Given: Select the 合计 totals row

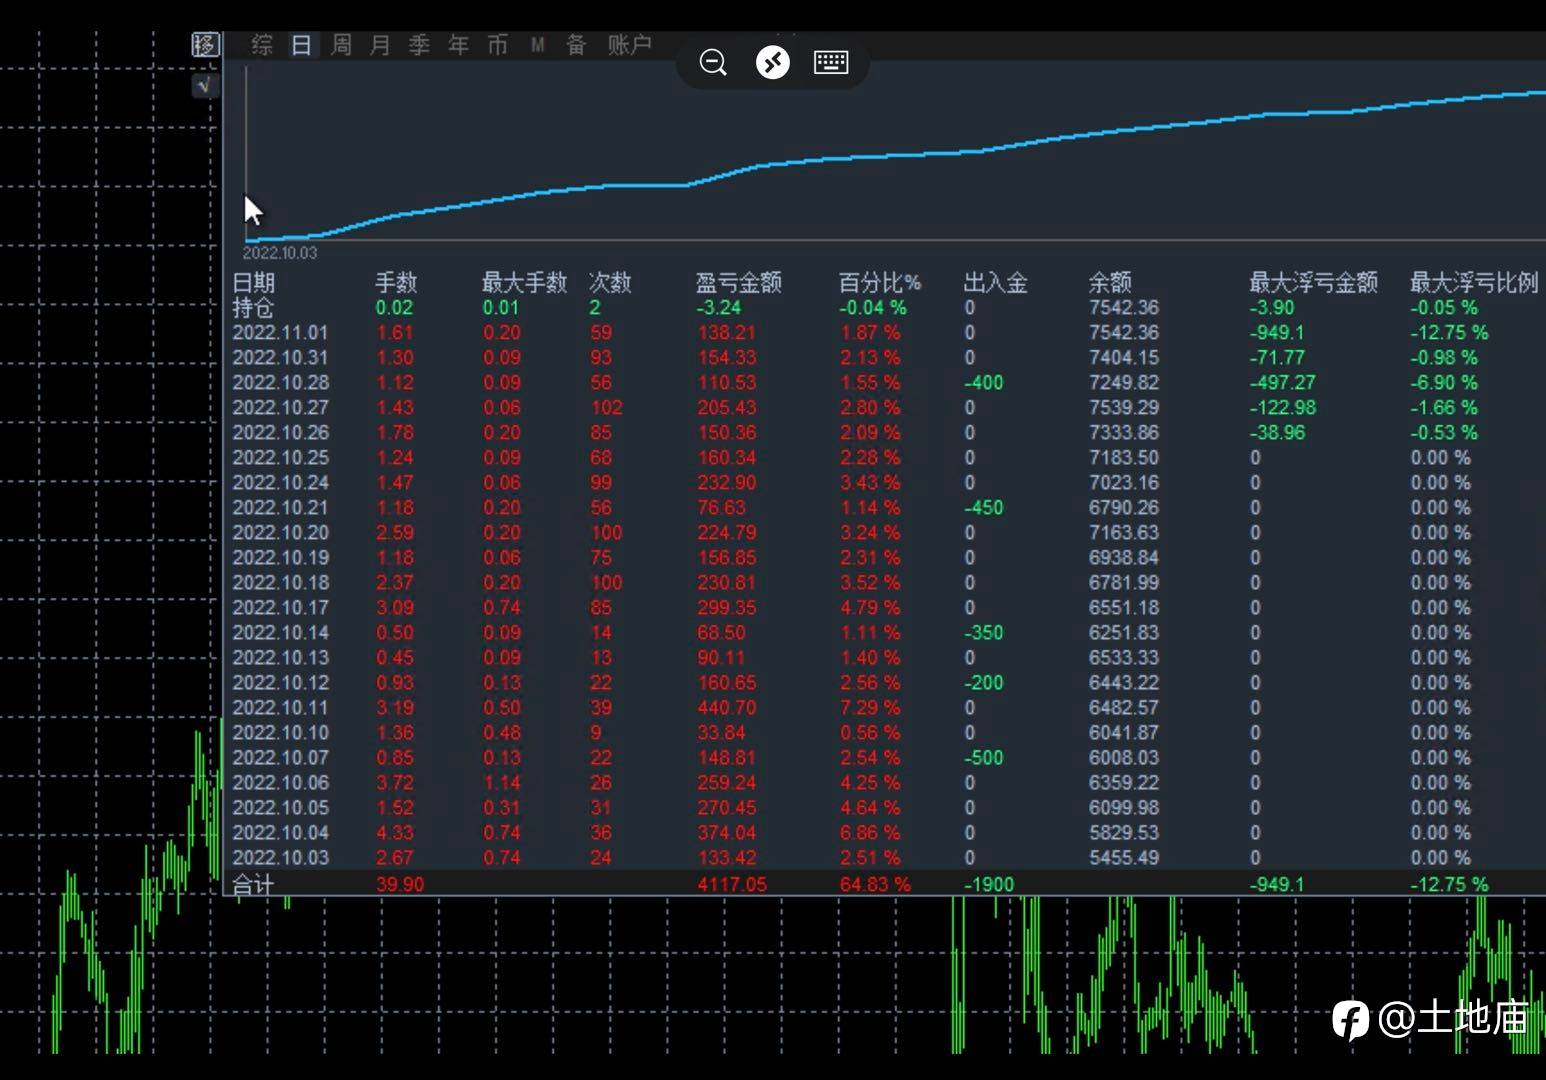Looking at the screenshot, I should (885, 884).
